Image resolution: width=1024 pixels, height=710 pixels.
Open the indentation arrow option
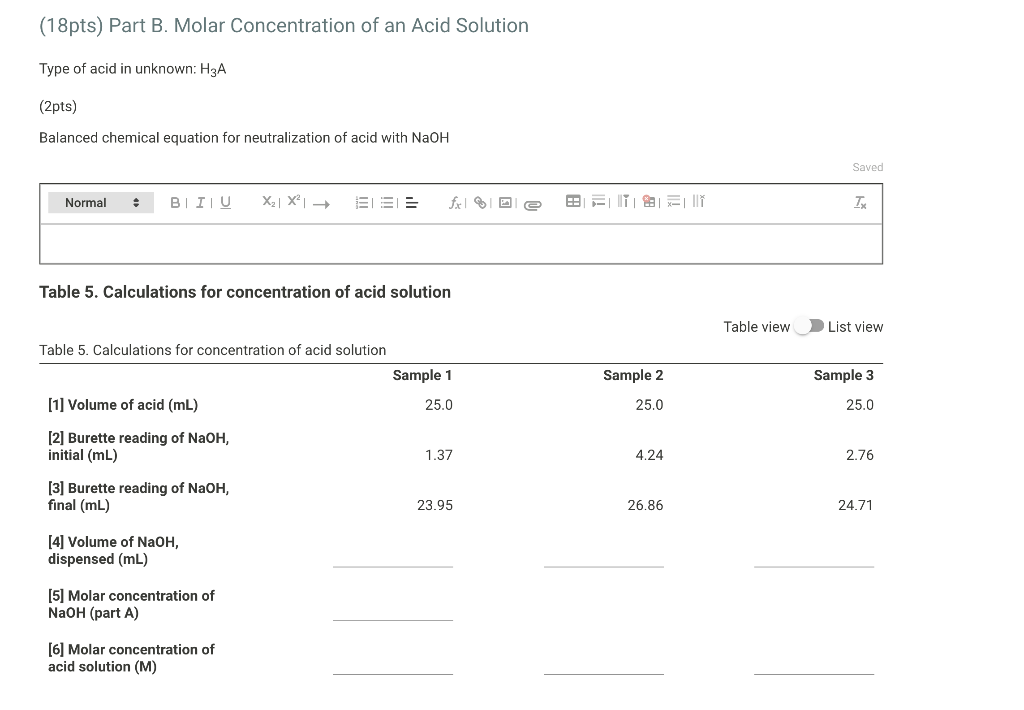(320, 203)
